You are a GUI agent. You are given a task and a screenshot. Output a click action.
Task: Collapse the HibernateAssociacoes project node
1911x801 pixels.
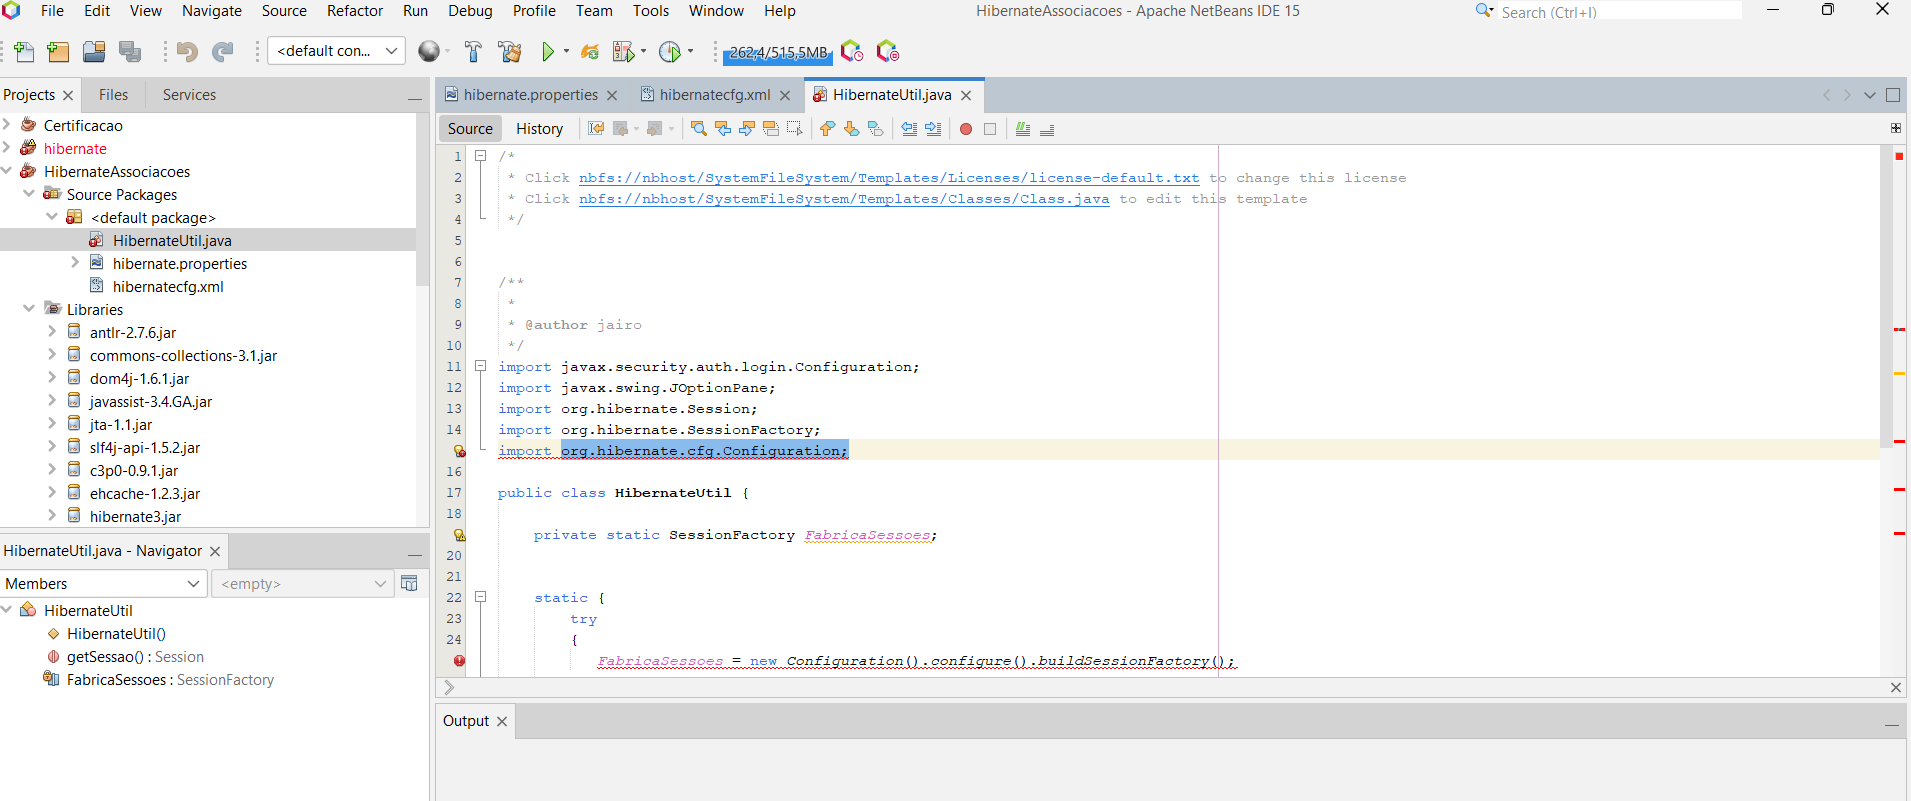coord(7,171)
